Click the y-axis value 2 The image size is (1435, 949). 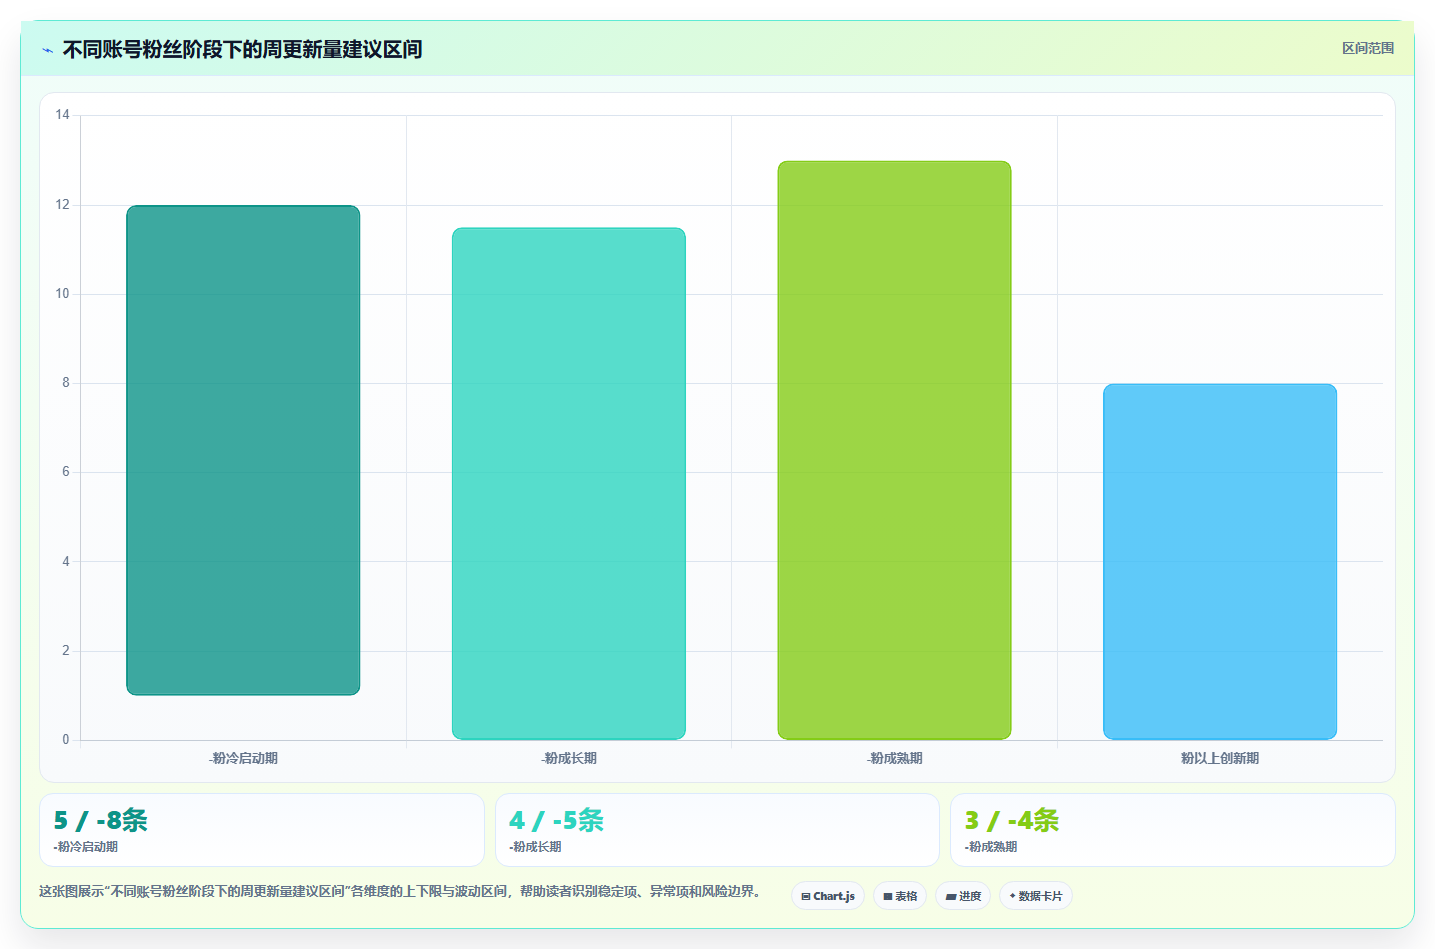(66, 651)
